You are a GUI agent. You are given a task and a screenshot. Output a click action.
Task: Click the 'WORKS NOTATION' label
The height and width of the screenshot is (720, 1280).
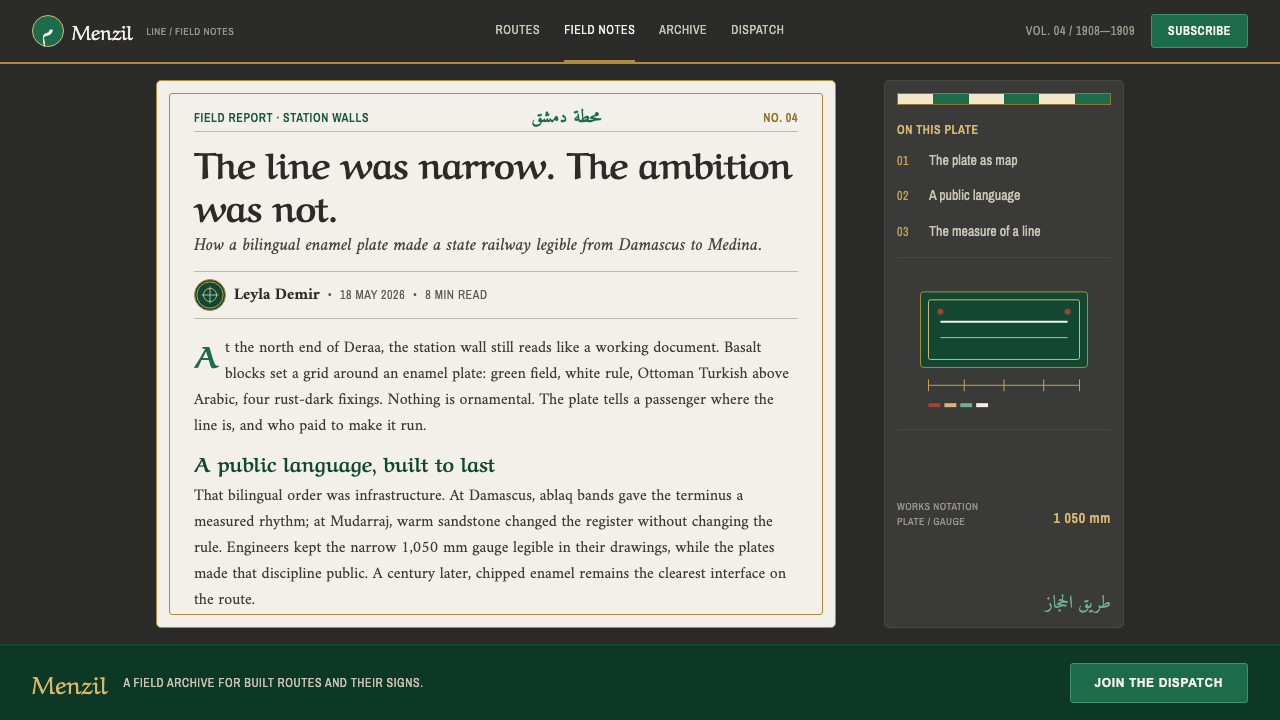(937, 507)
